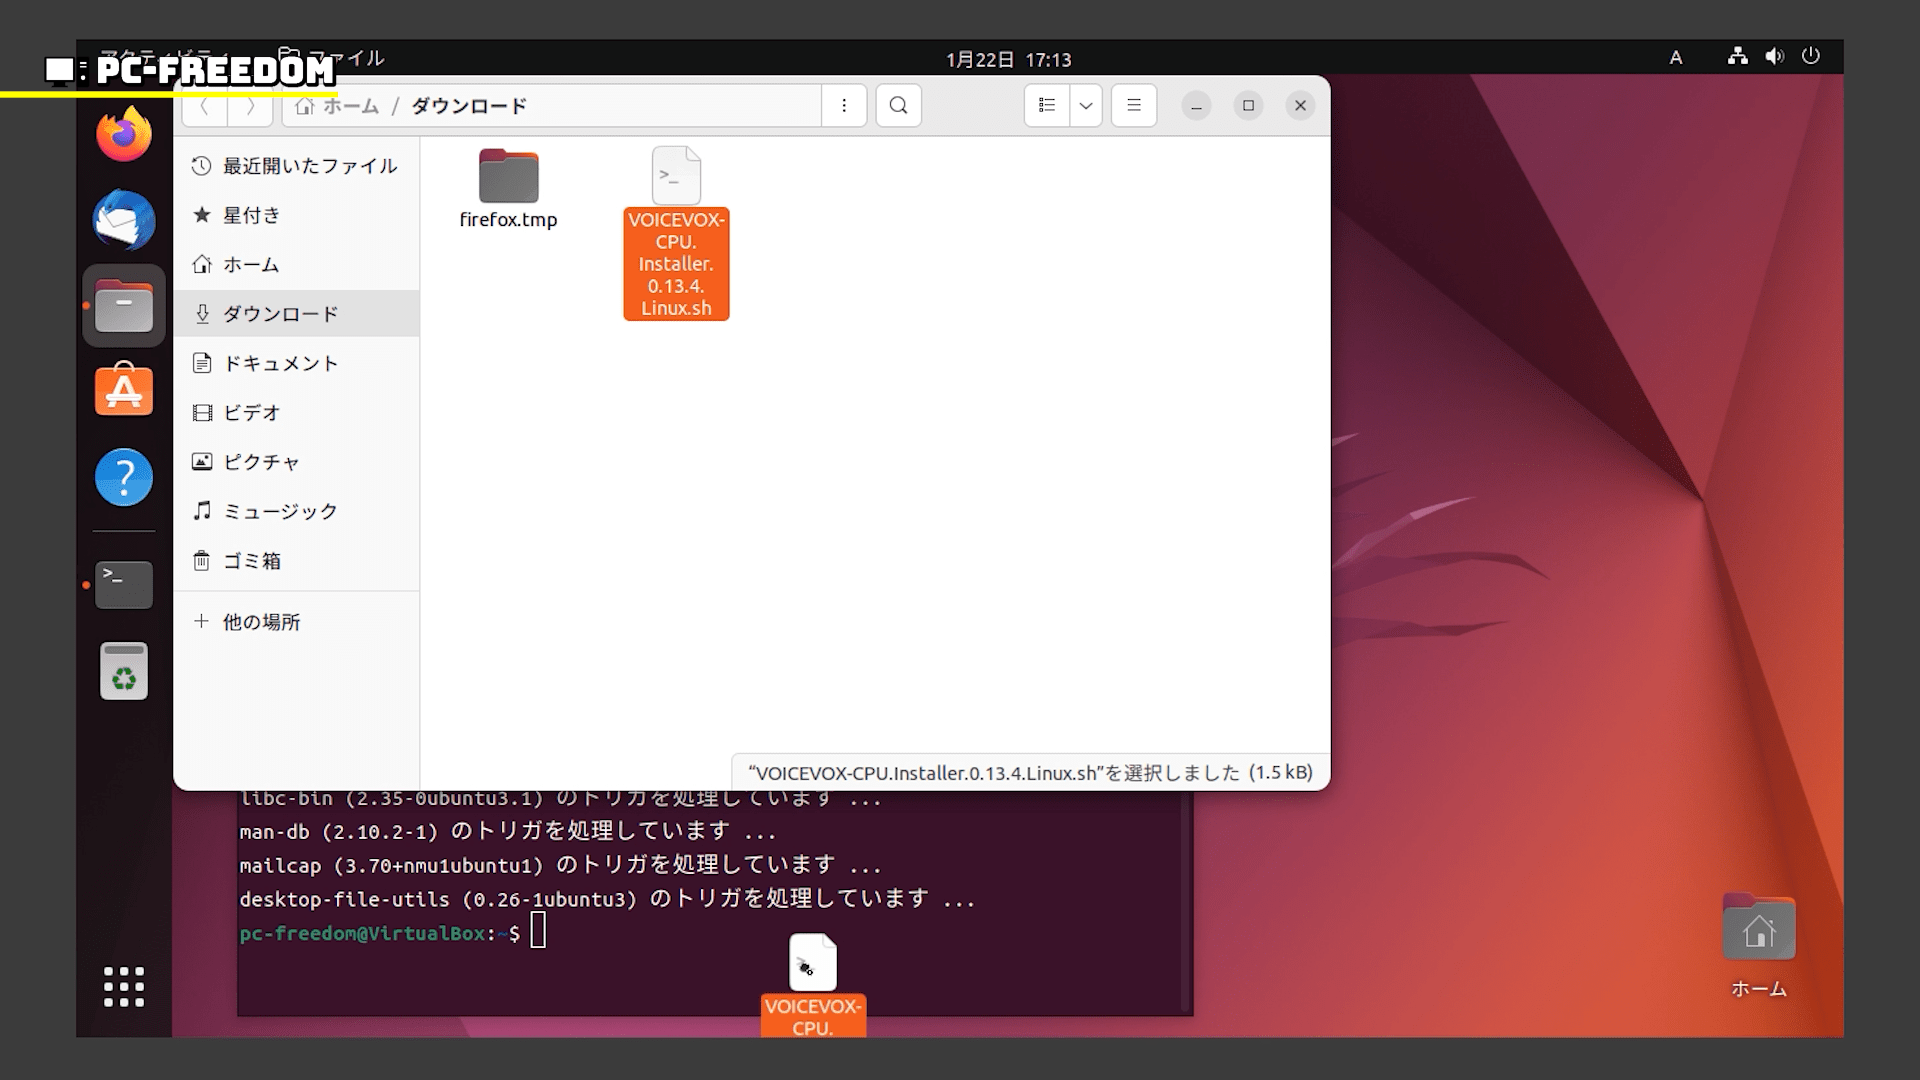Viewport: 1920px width, 1080px height.
Task: Open system volume indicator in top bar
Action: [1774, 57]
